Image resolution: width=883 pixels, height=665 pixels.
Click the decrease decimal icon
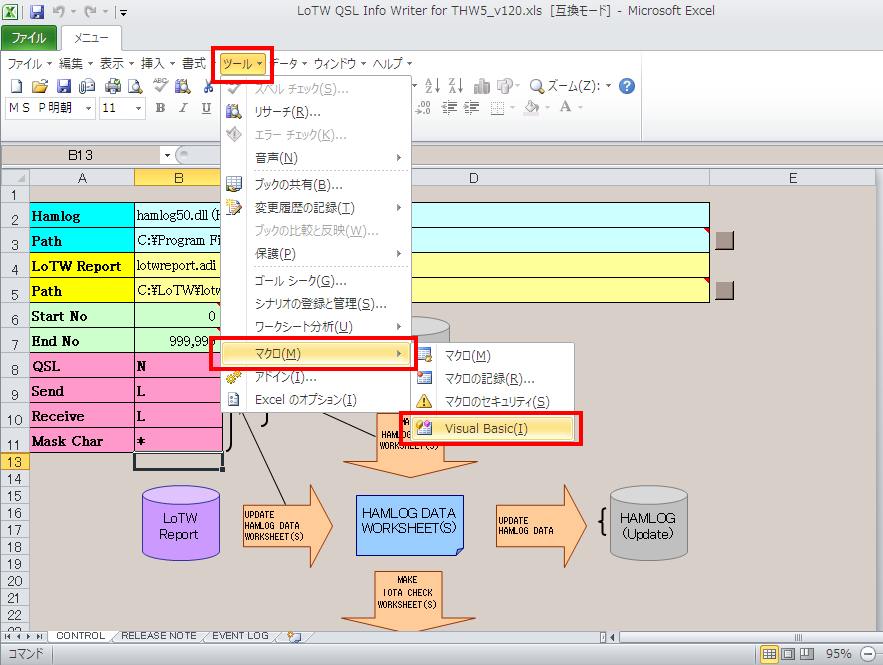tap(423, 108)
